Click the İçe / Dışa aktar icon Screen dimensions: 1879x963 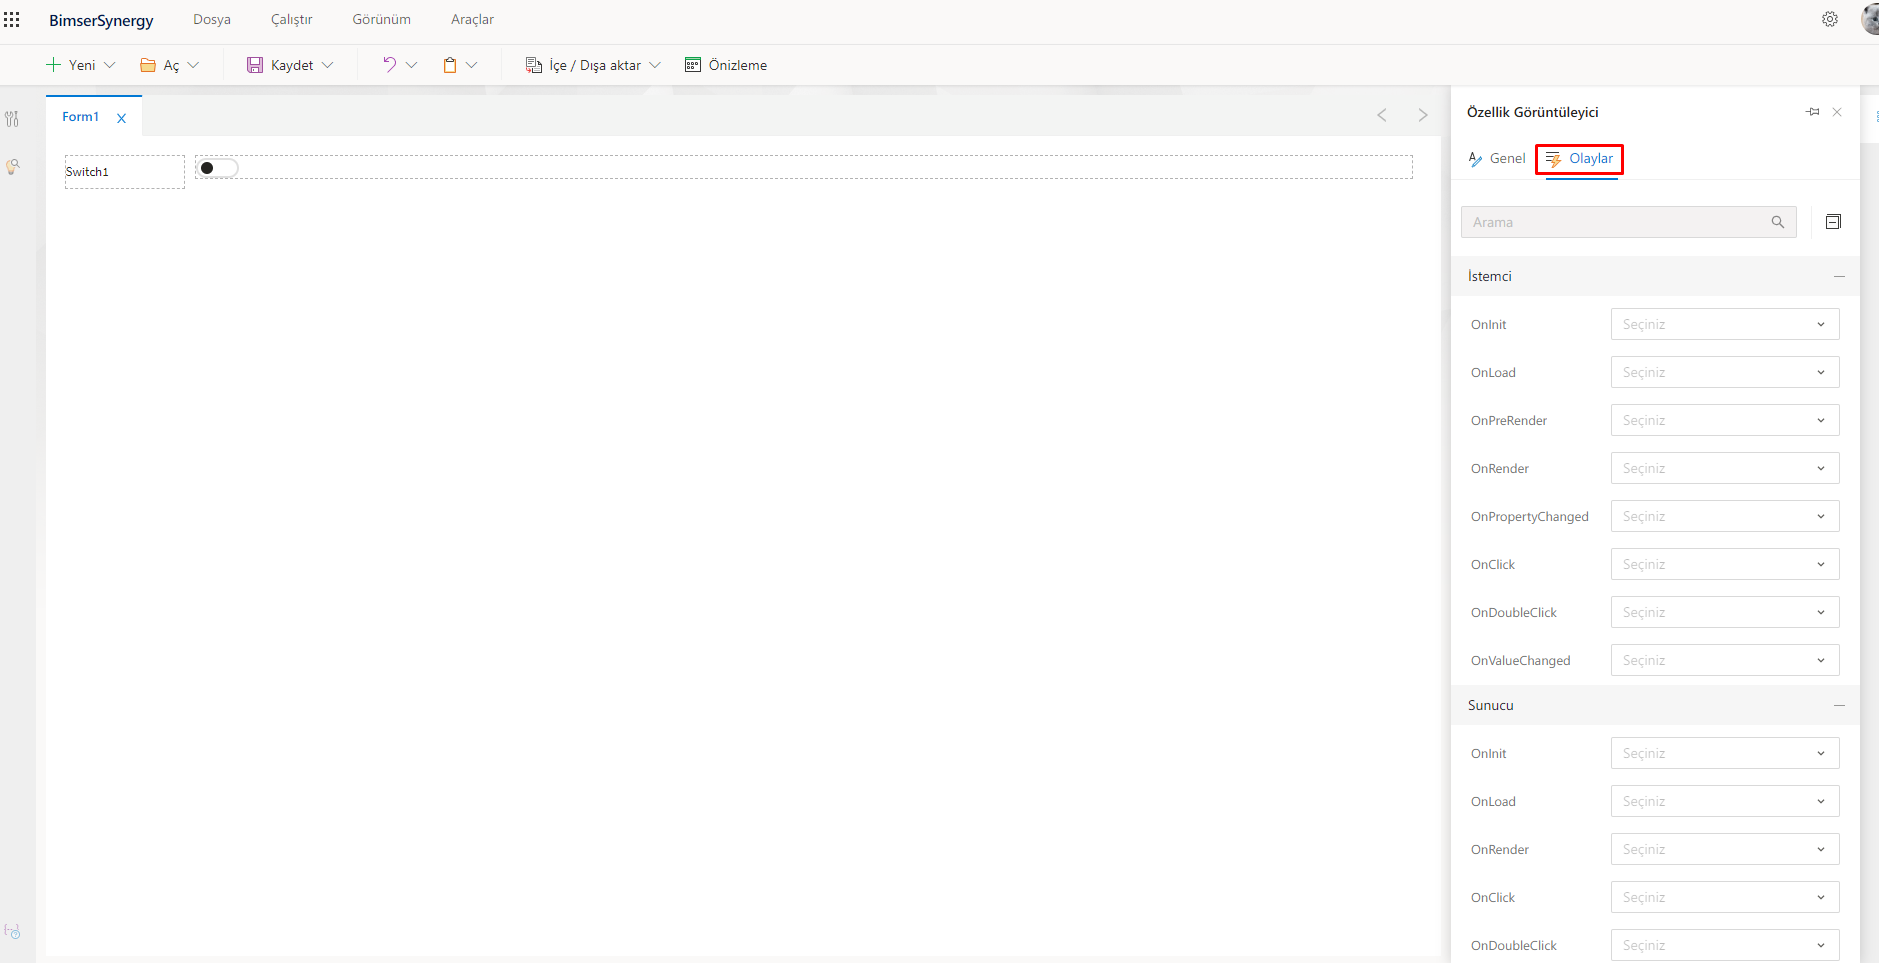click(534, 65)
